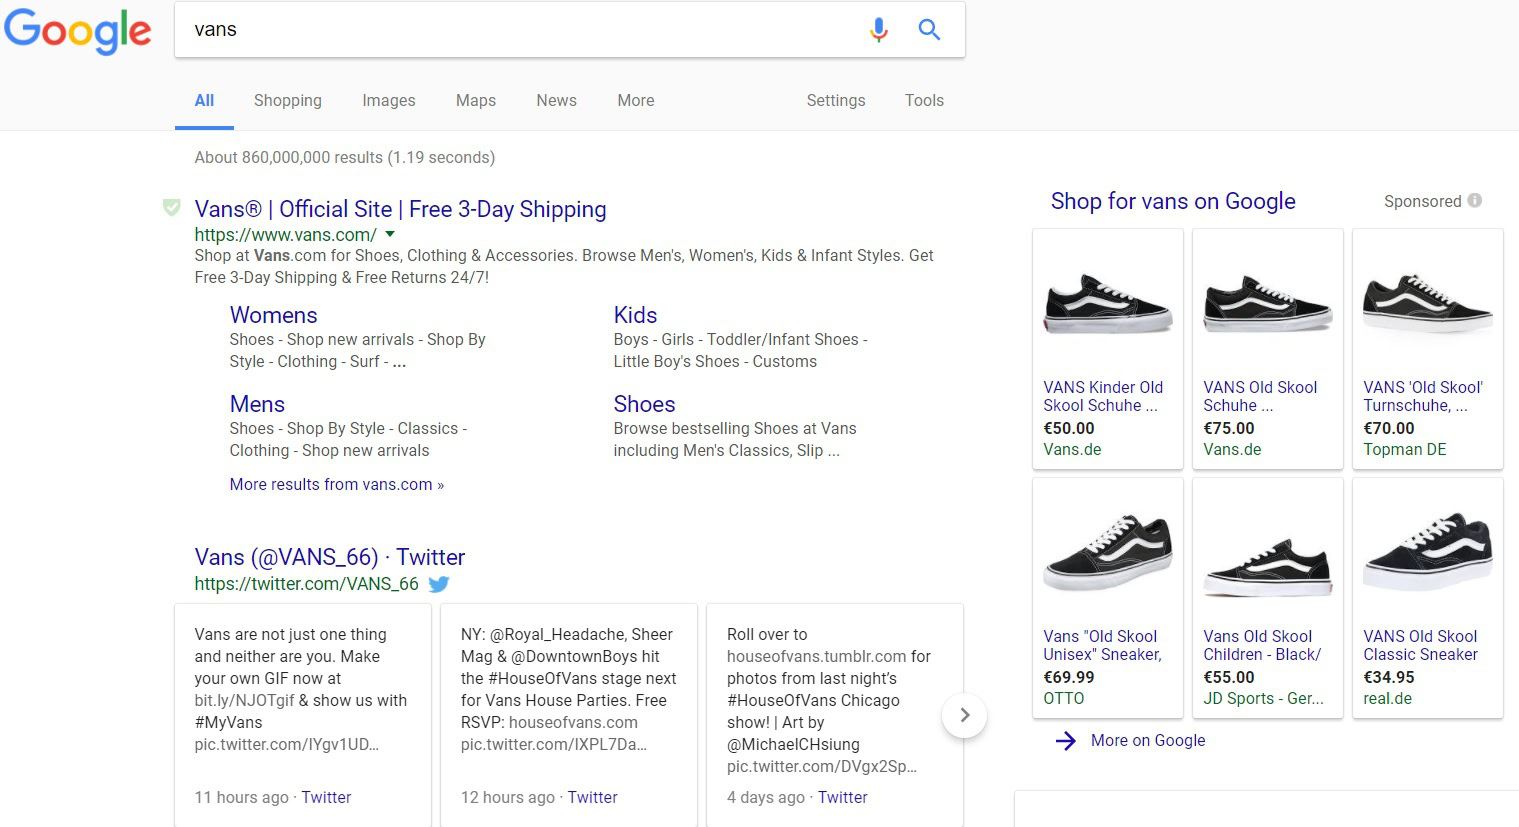This screenshot has width=1519, height=827.
Task: Select the VANS Kinder Old Skool shoe image
Action: (x=1107, y=304)
